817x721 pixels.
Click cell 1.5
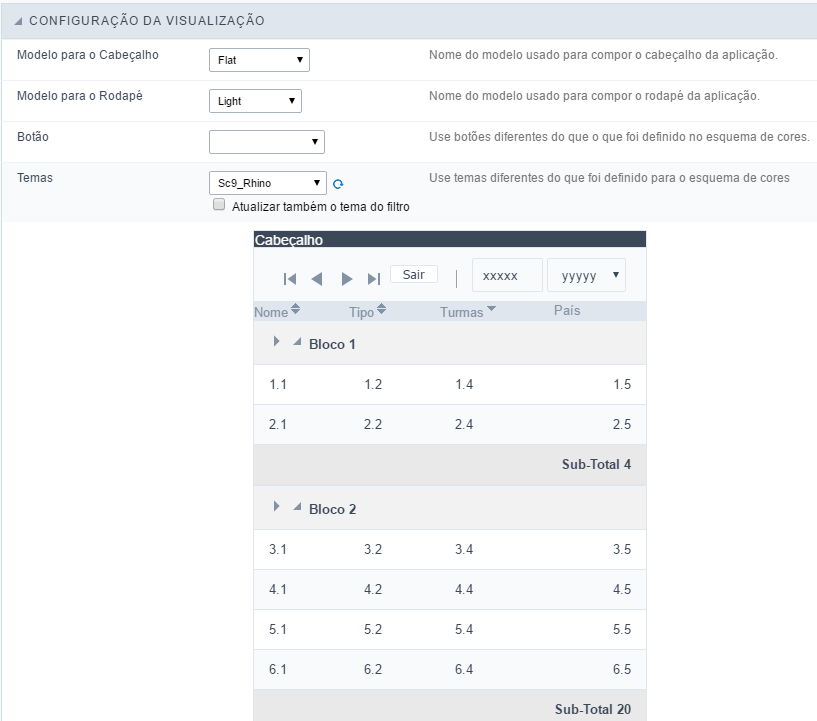coord(622,384)
